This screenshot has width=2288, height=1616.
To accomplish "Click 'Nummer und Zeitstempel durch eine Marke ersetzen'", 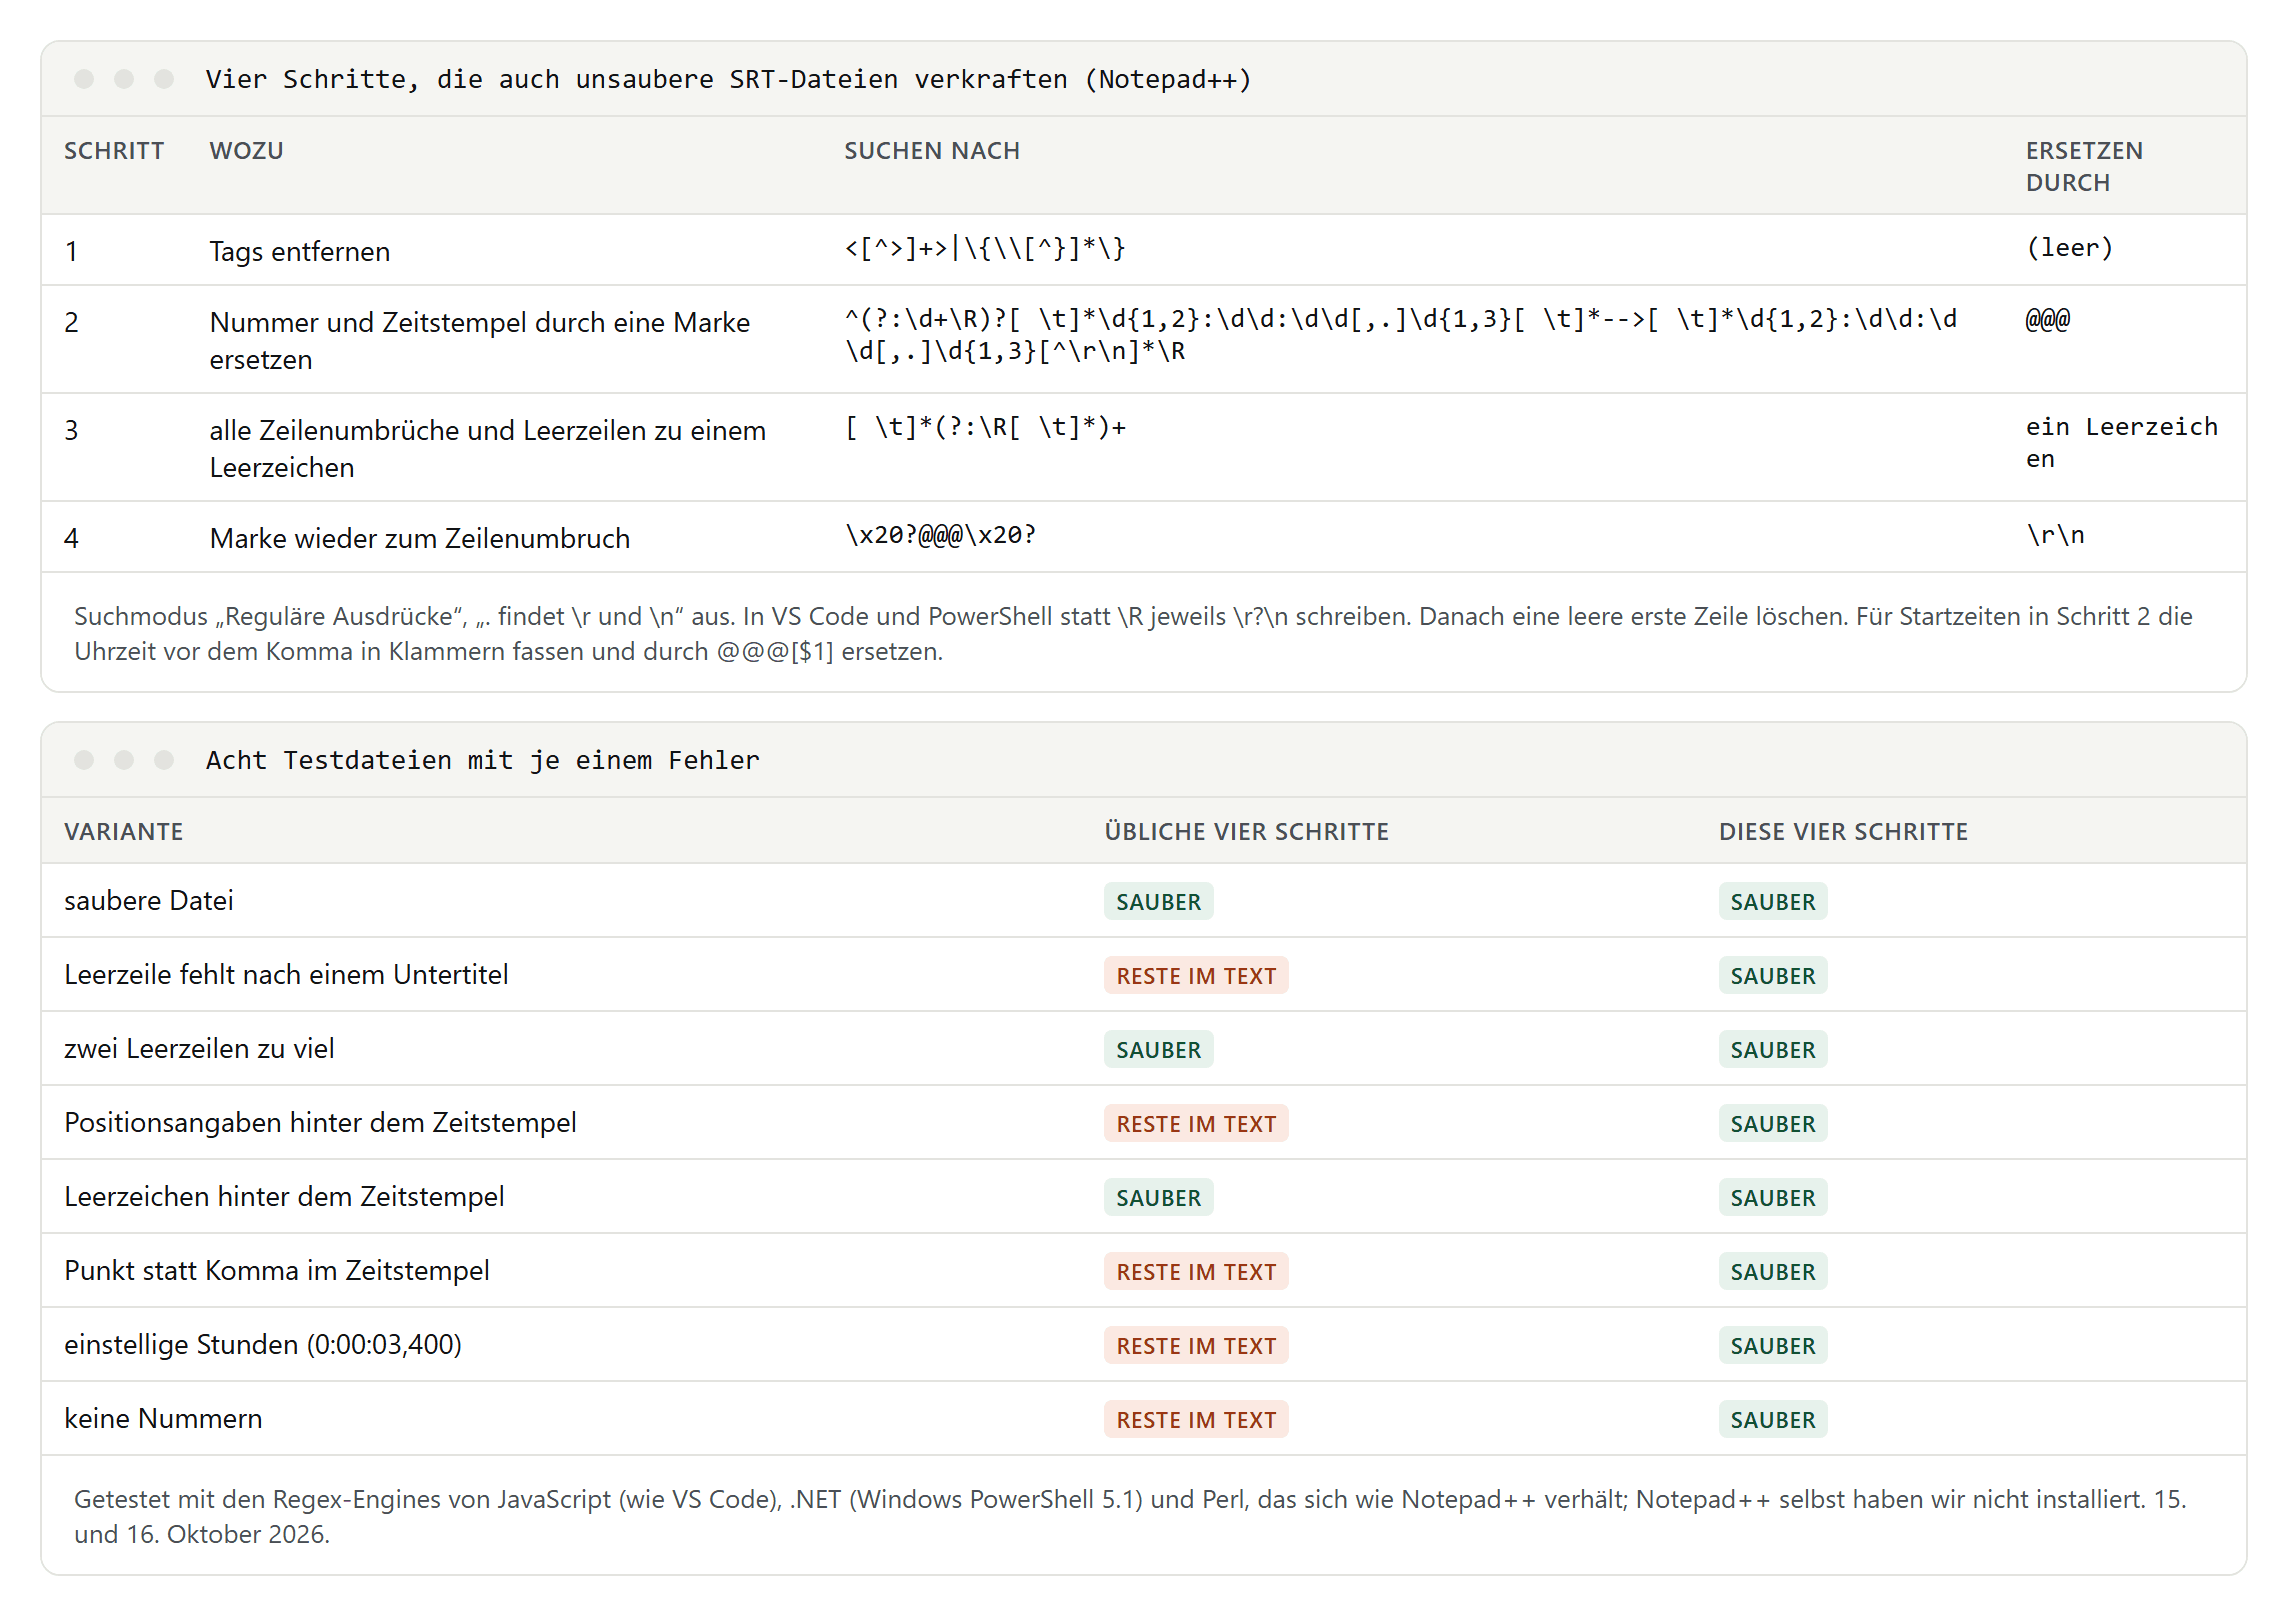I will 479,341.
